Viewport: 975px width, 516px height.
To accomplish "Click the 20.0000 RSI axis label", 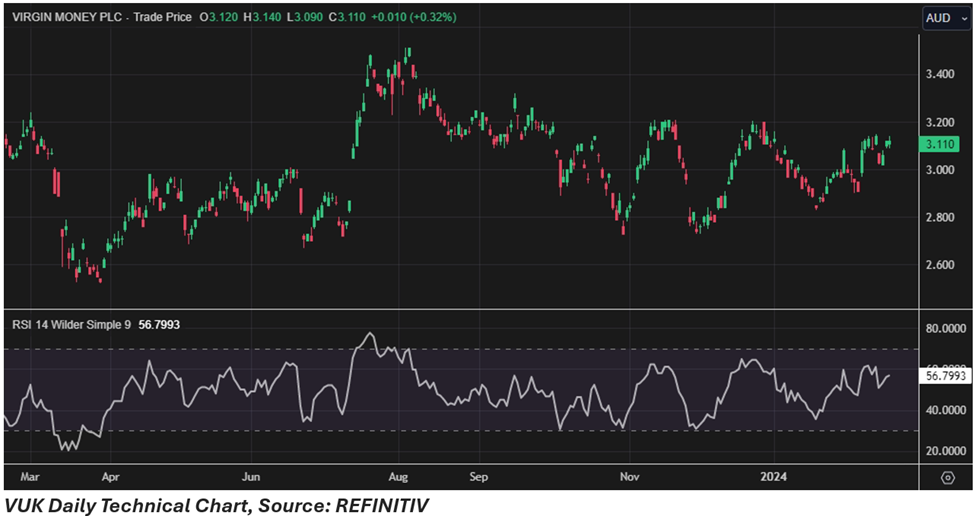I will point(946,451).
